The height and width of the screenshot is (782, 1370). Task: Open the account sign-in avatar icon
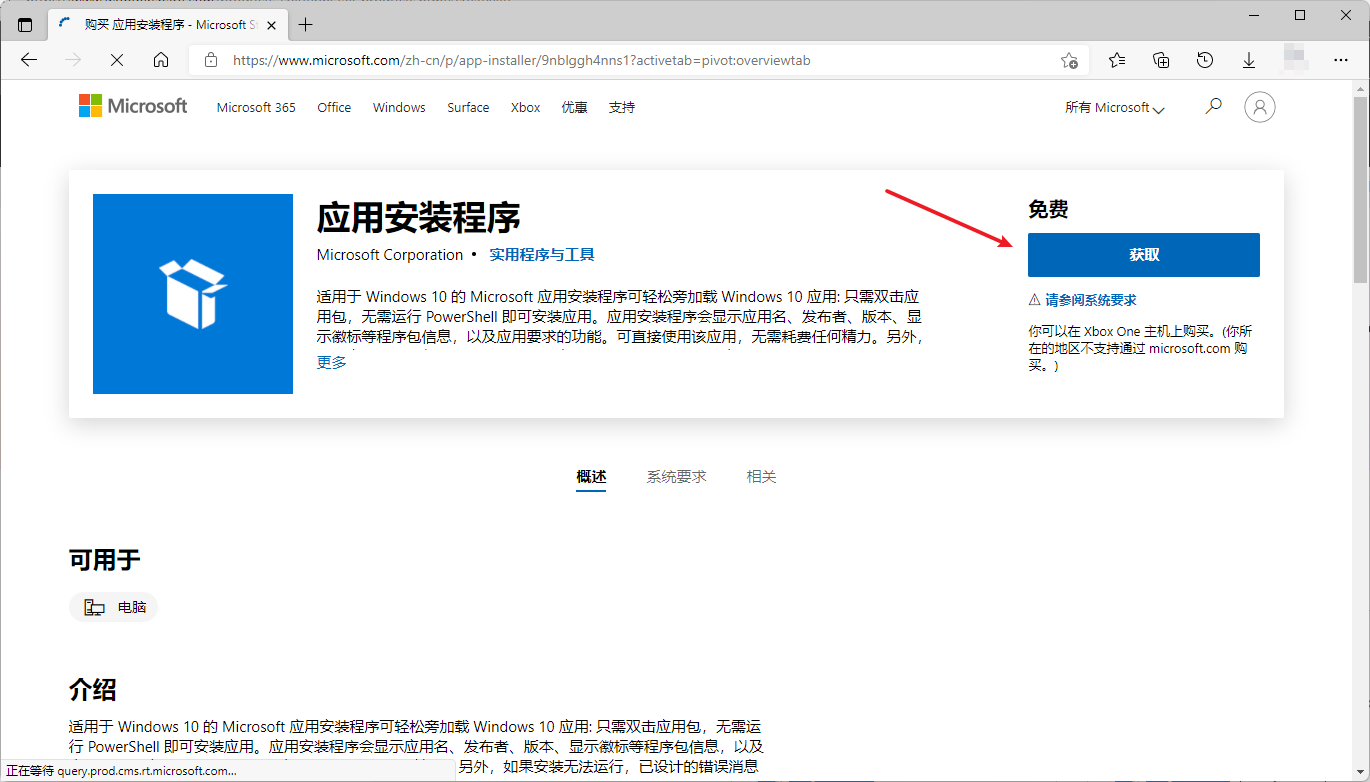pos(1260,107)
